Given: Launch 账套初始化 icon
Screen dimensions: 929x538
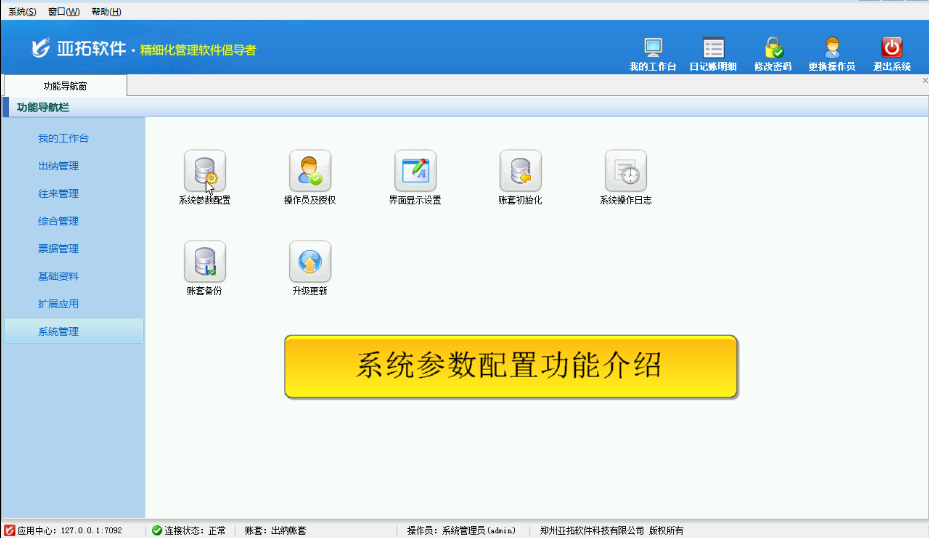Looking at the screenshot, I should [x=520, y=171].
